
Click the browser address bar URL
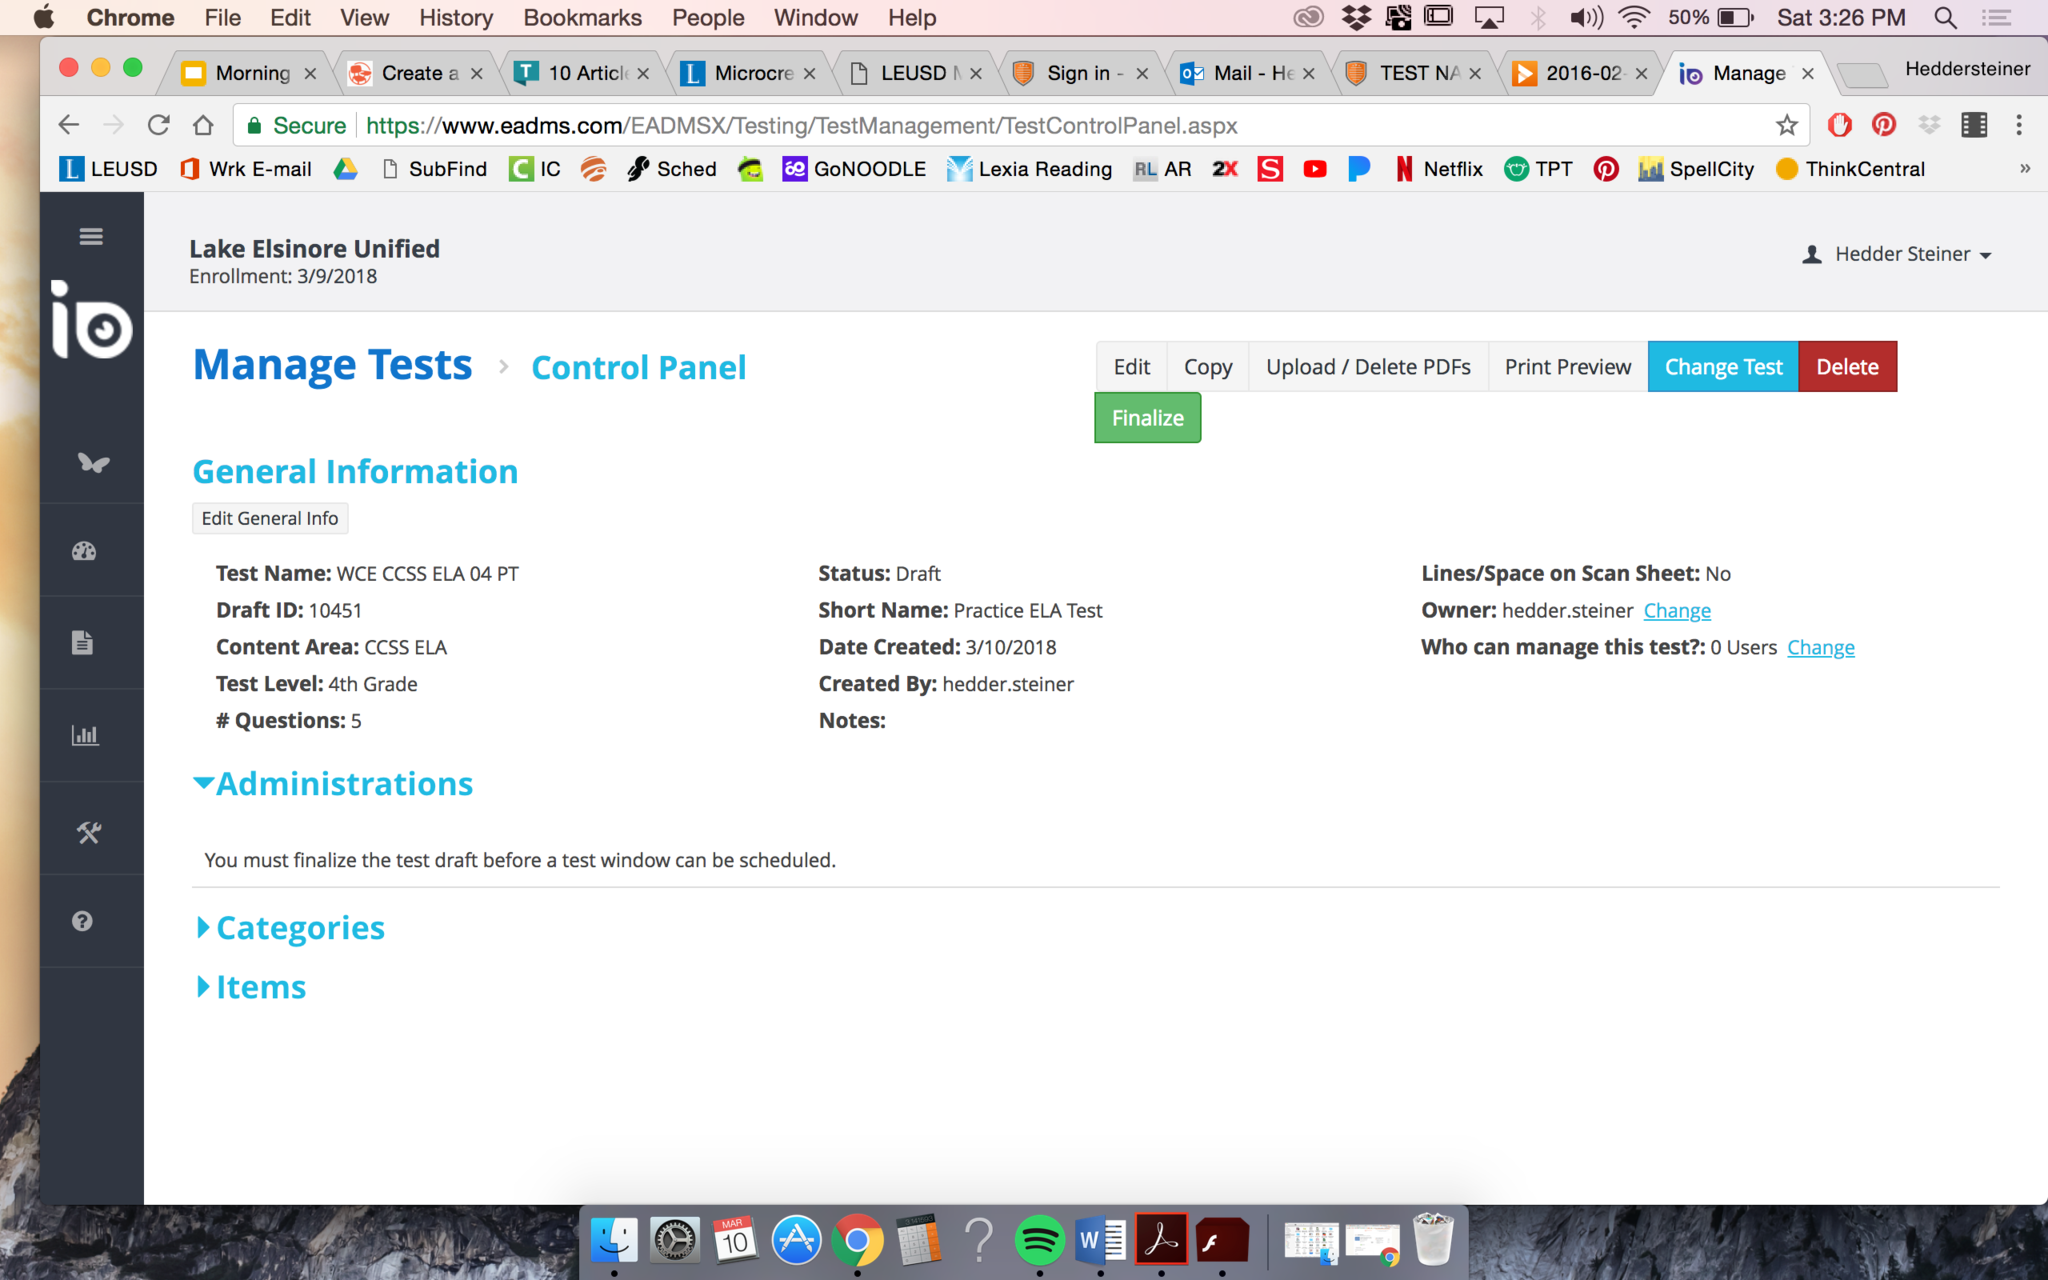tap(800, 125)
